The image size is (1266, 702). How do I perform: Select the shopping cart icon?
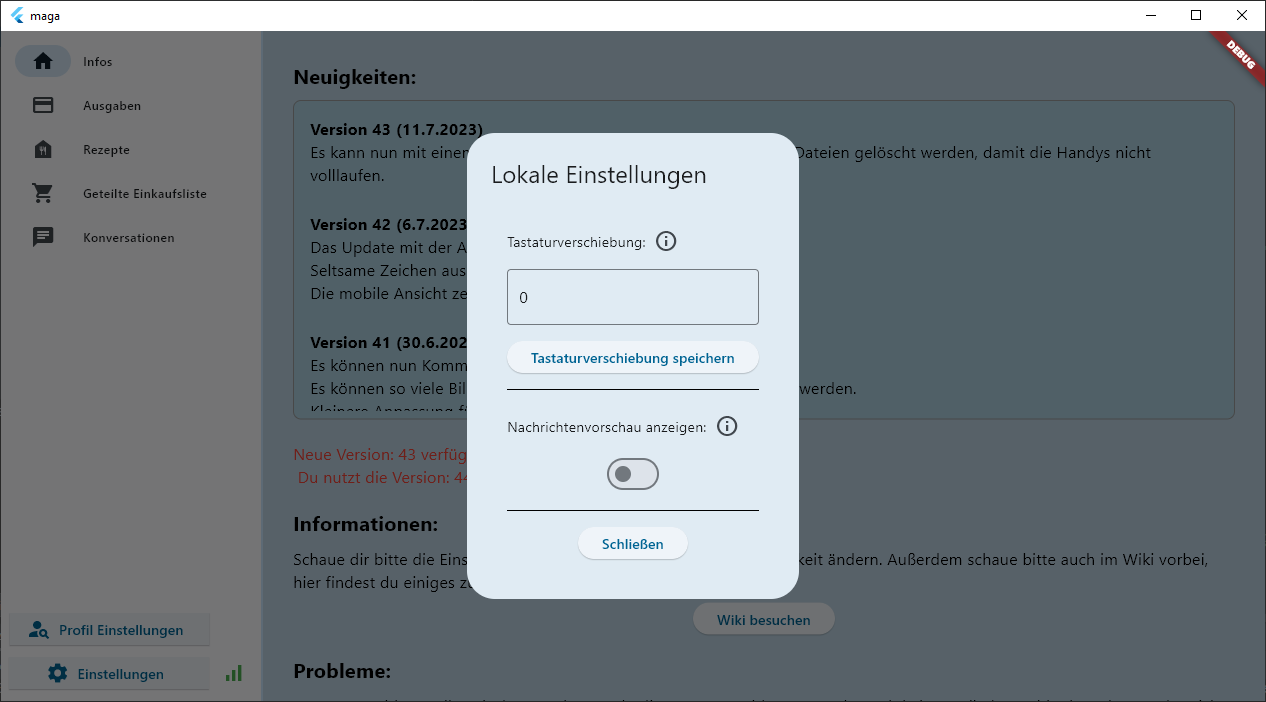[43, 193]
